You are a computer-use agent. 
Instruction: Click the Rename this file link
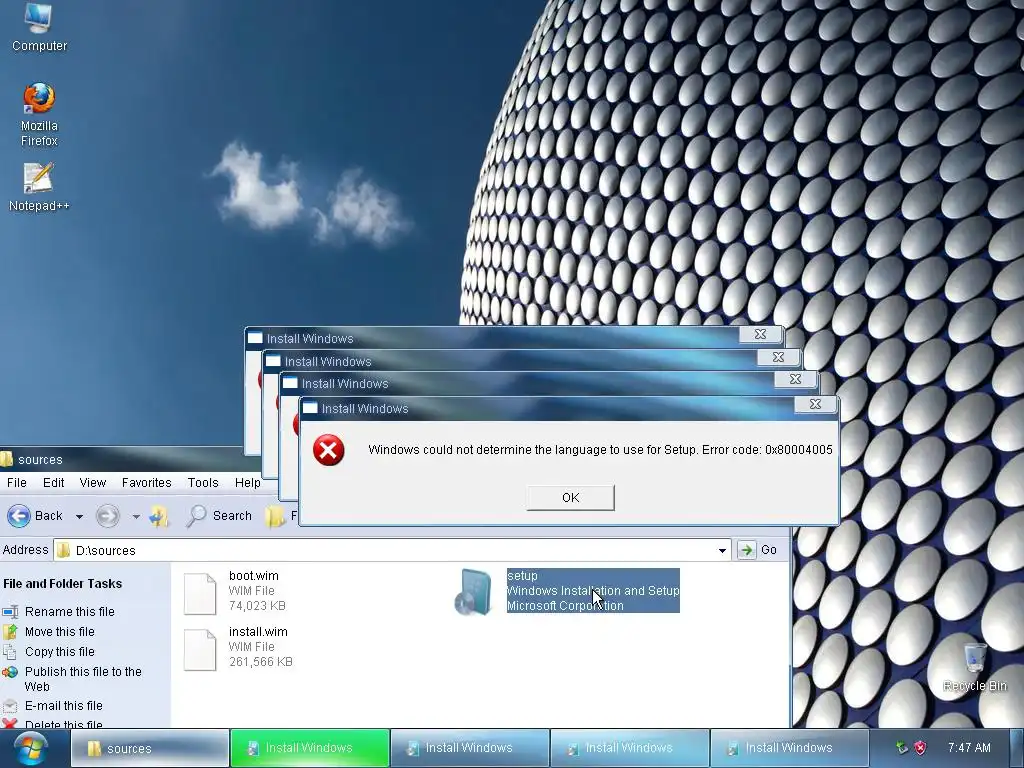(70, 612)
